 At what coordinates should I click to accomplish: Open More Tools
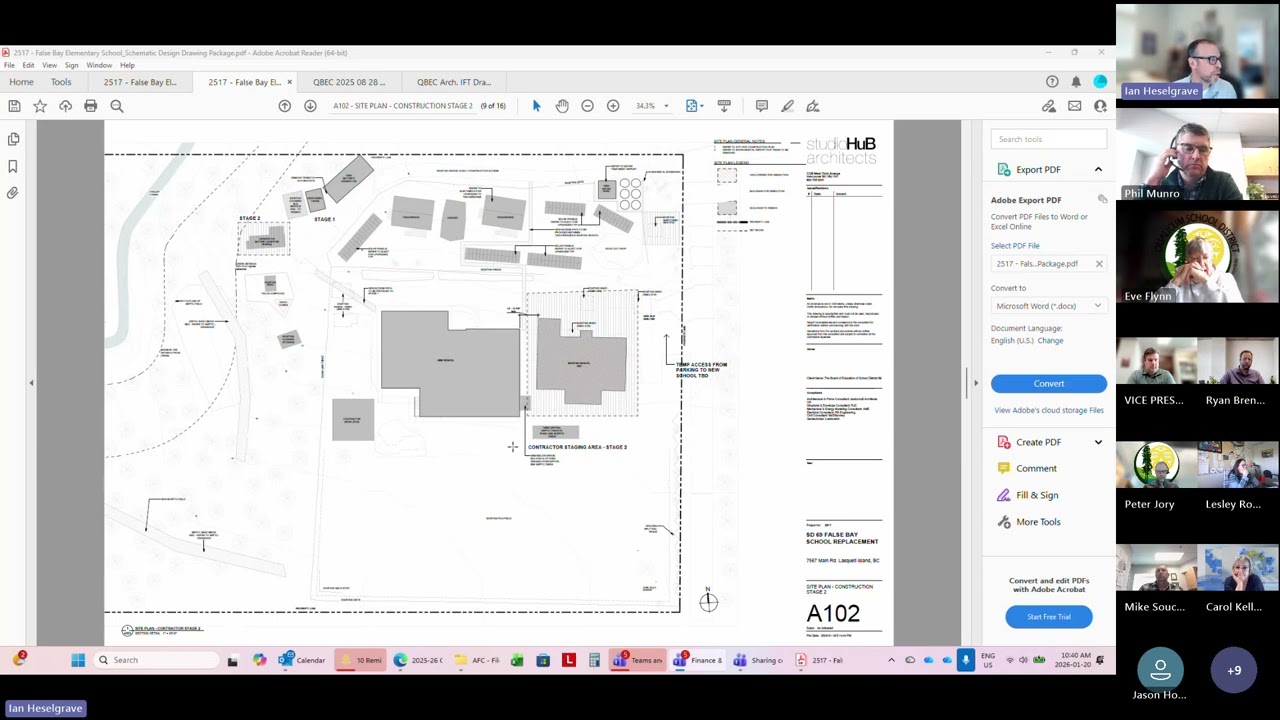[1038, 522]
